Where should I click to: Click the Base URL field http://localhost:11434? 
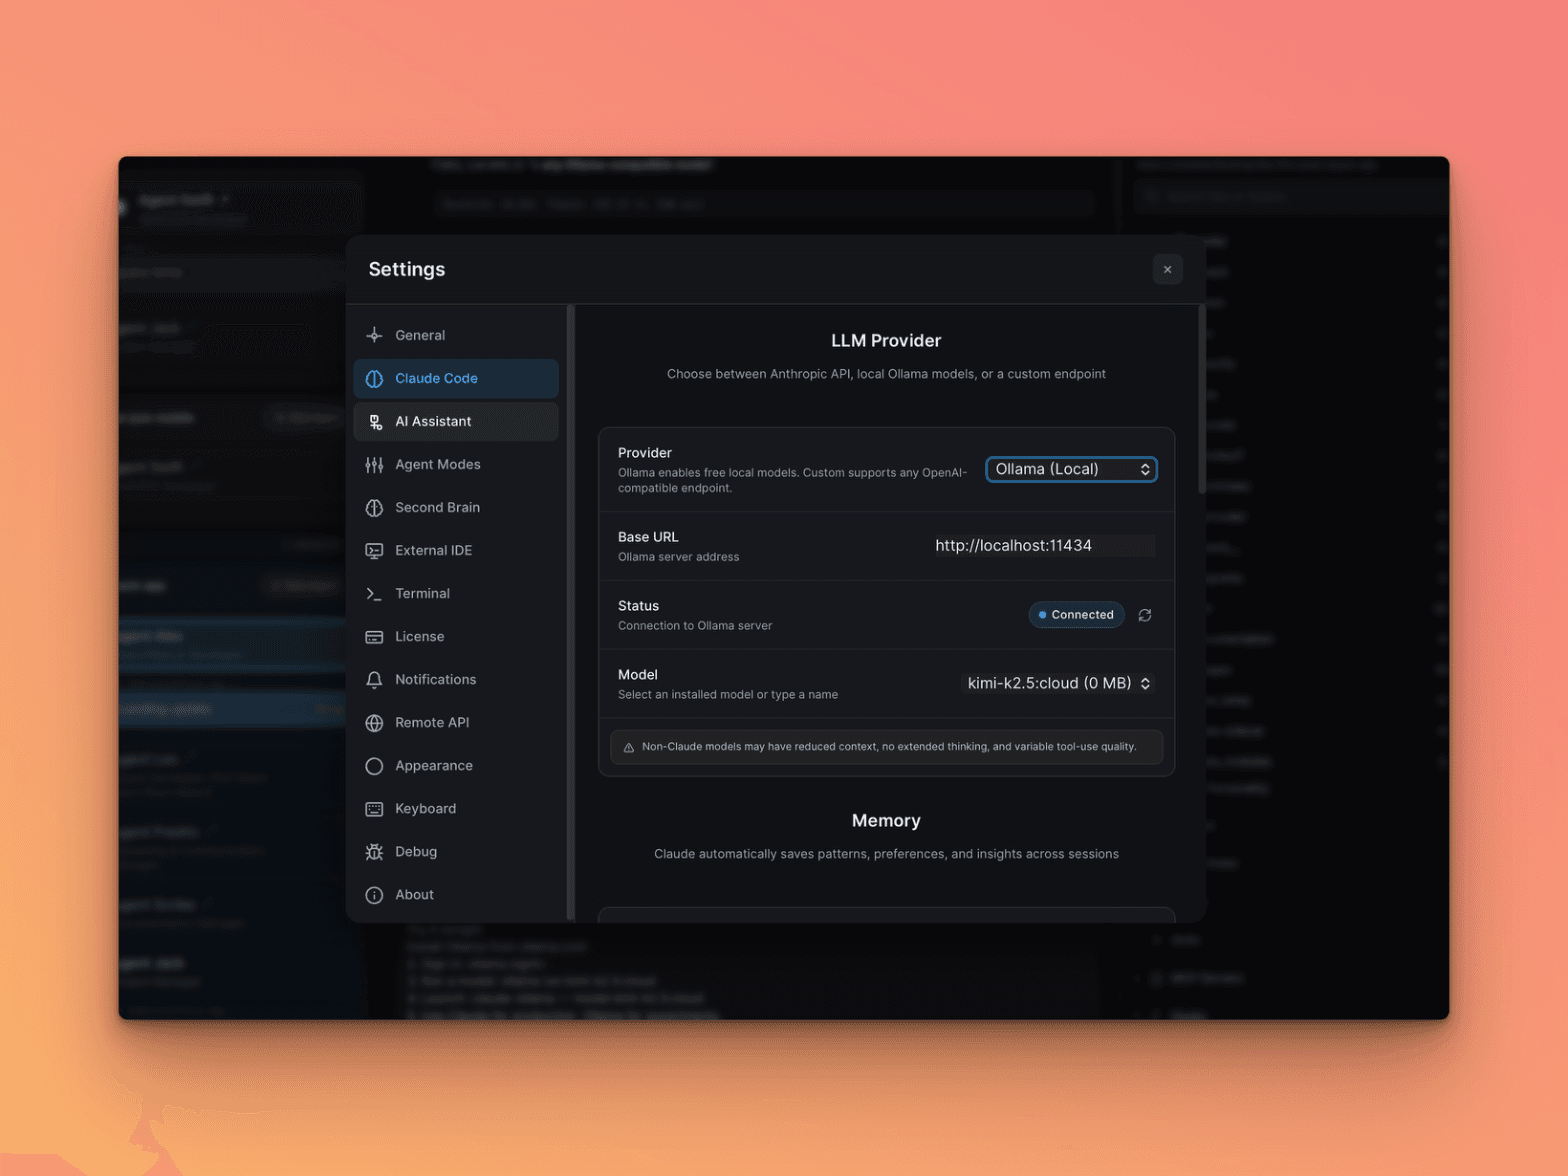1043,545
